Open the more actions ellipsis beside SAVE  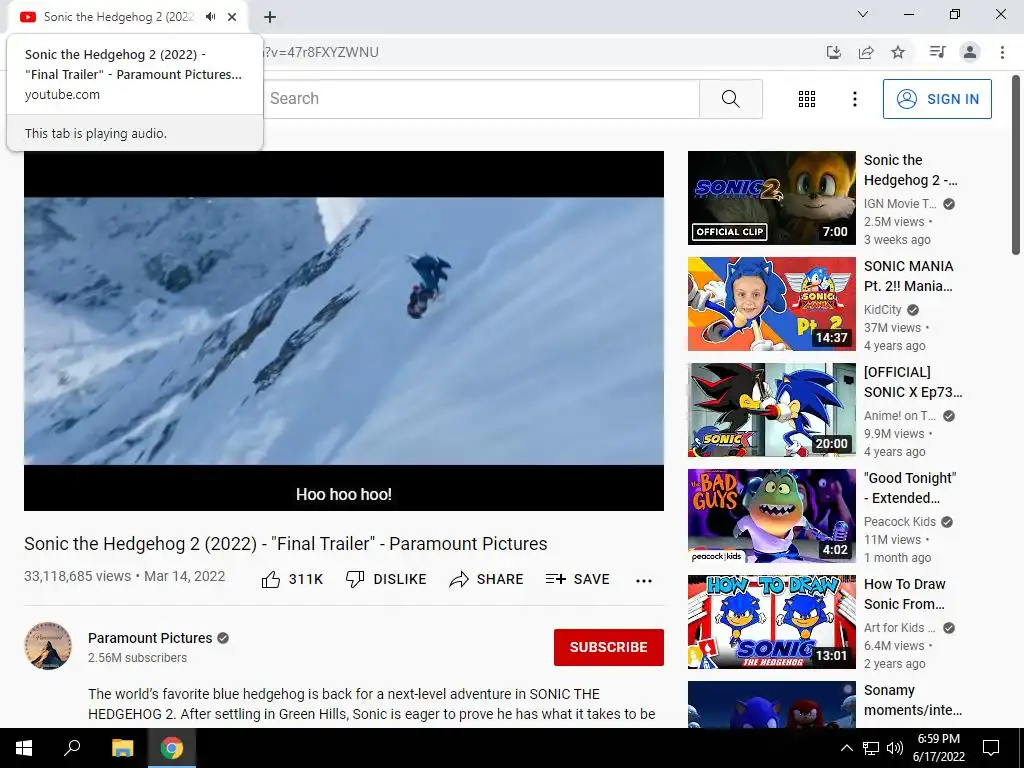pos(644,580)
